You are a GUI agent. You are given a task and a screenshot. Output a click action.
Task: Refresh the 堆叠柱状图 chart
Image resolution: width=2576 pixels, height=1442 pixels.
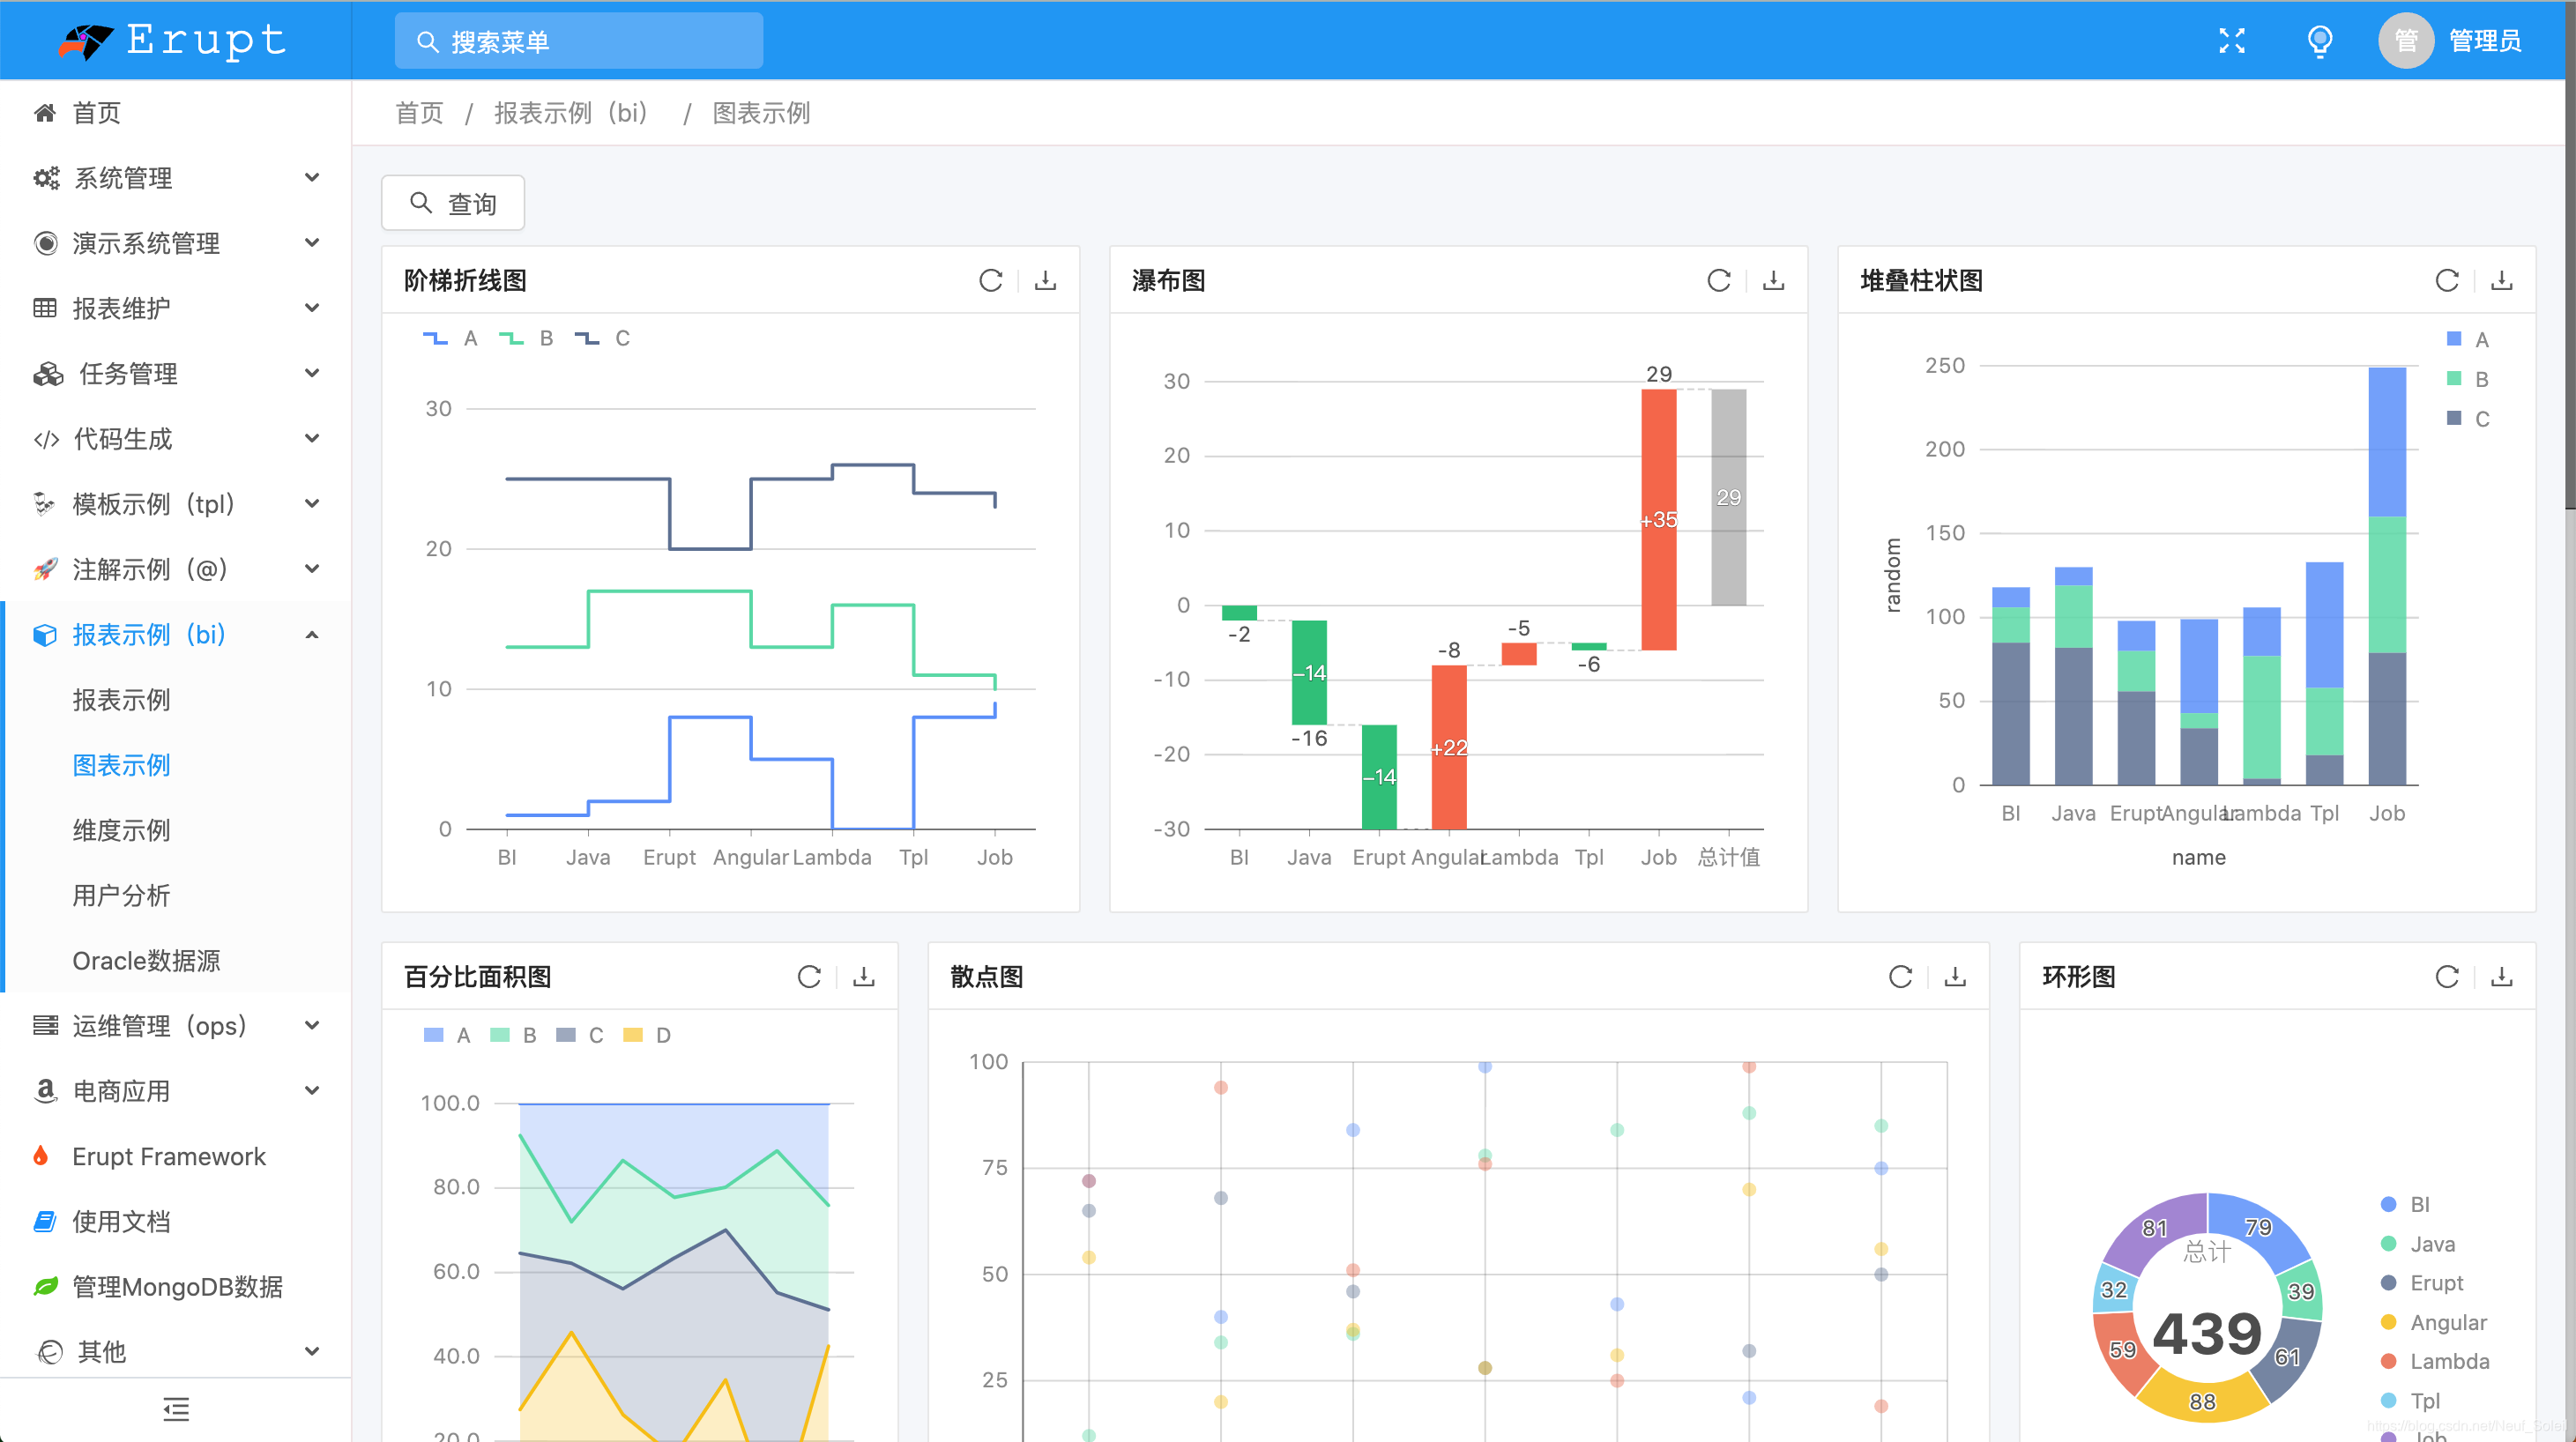[x=2447, y=281]
